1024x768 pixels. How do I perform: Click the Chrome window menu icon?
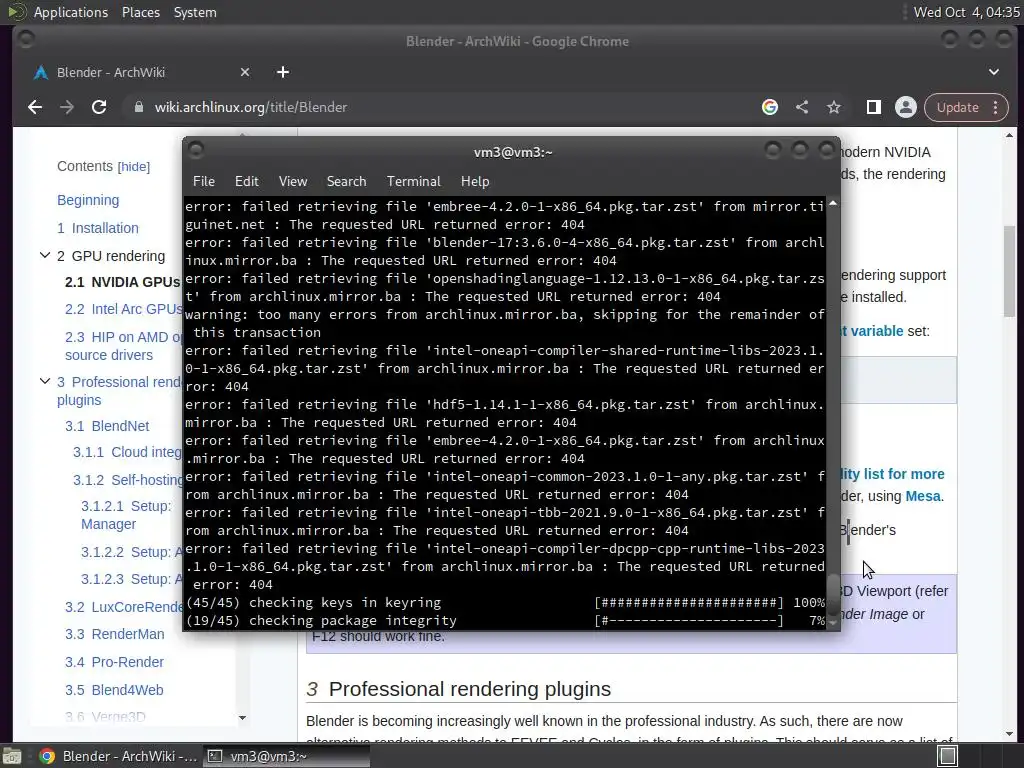coord(26,40)
